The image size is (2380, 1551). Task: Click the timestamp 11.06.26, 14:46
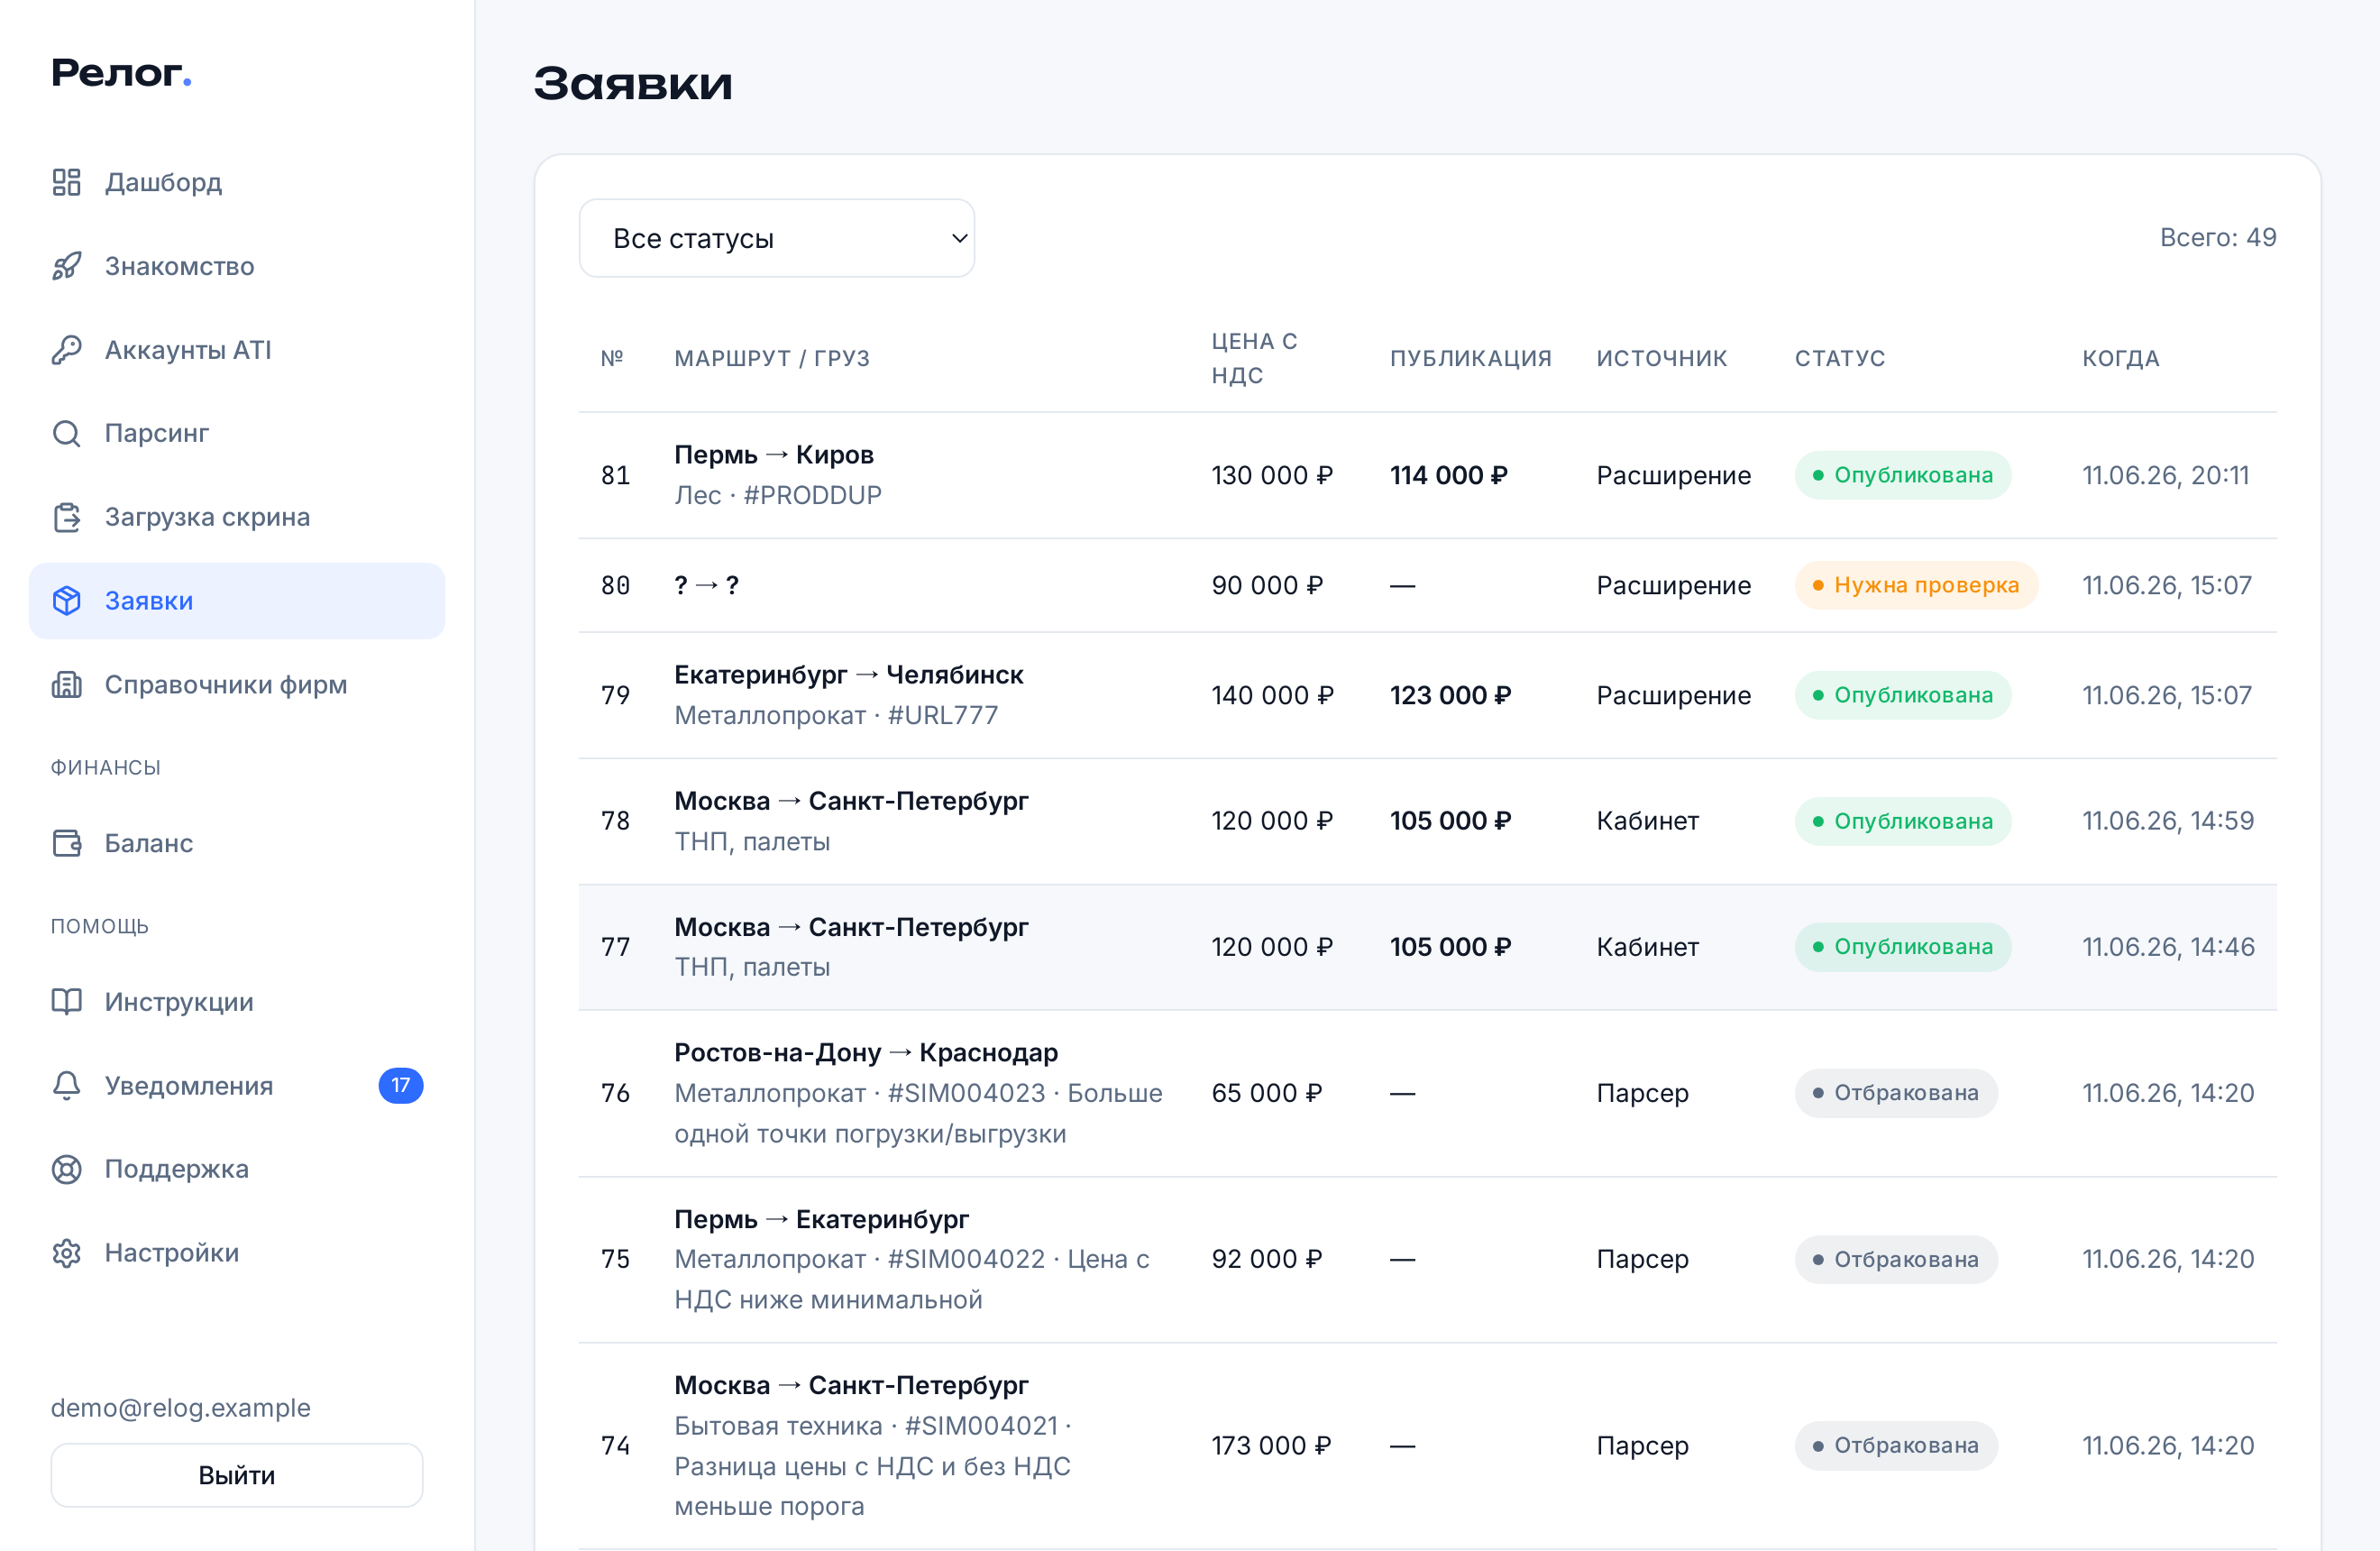[2168, 947]
